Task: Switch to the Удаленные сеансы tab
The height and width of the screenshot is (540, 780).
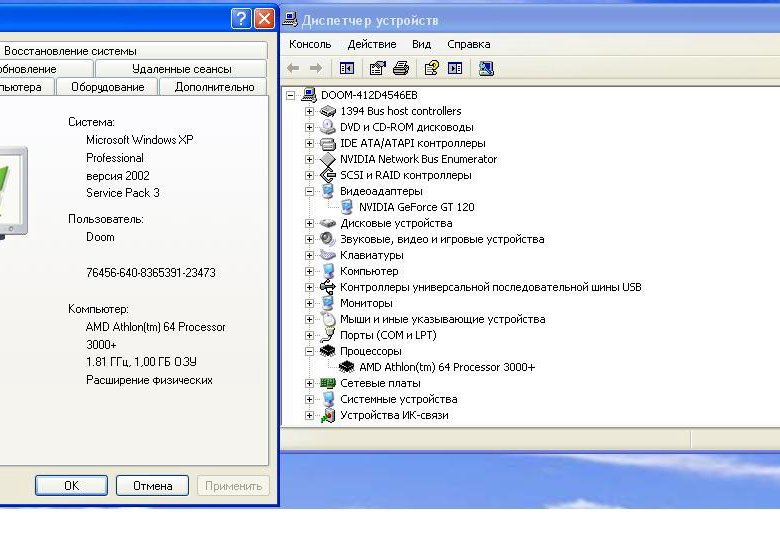Action: point(182,69)
